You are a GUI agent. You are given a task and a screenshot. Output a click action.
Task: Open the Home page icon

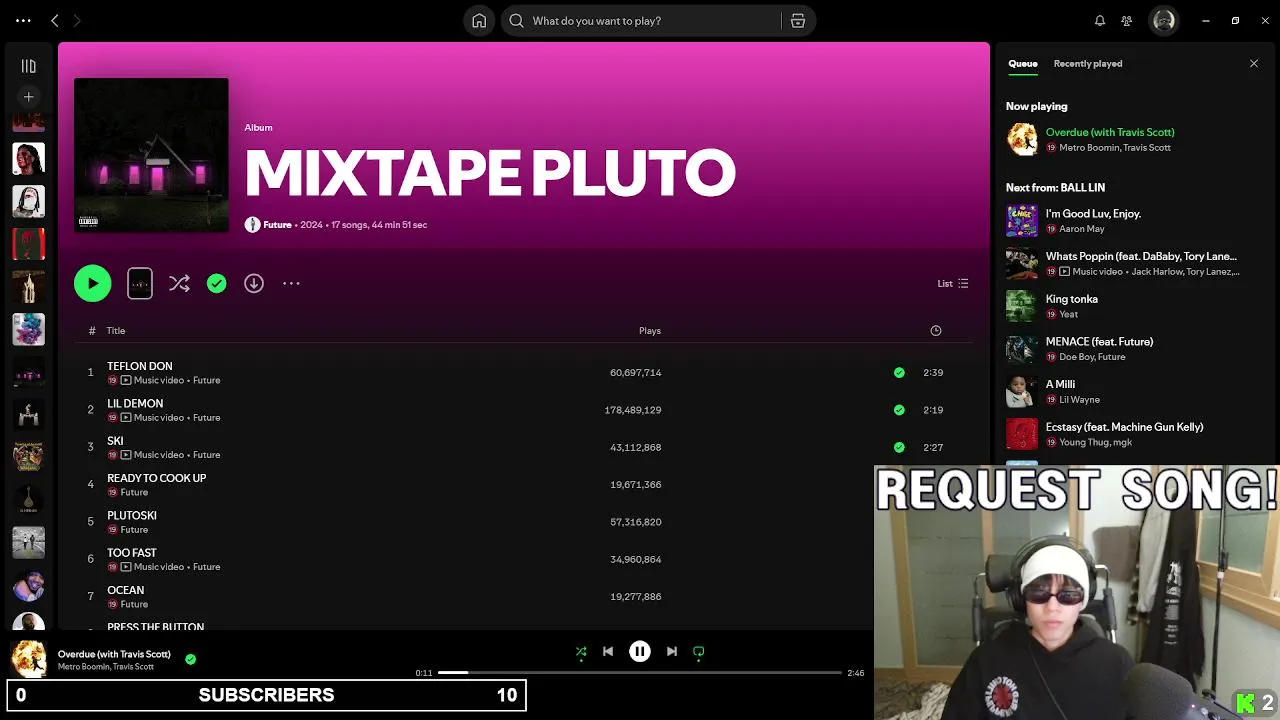[x=479, y=20]
